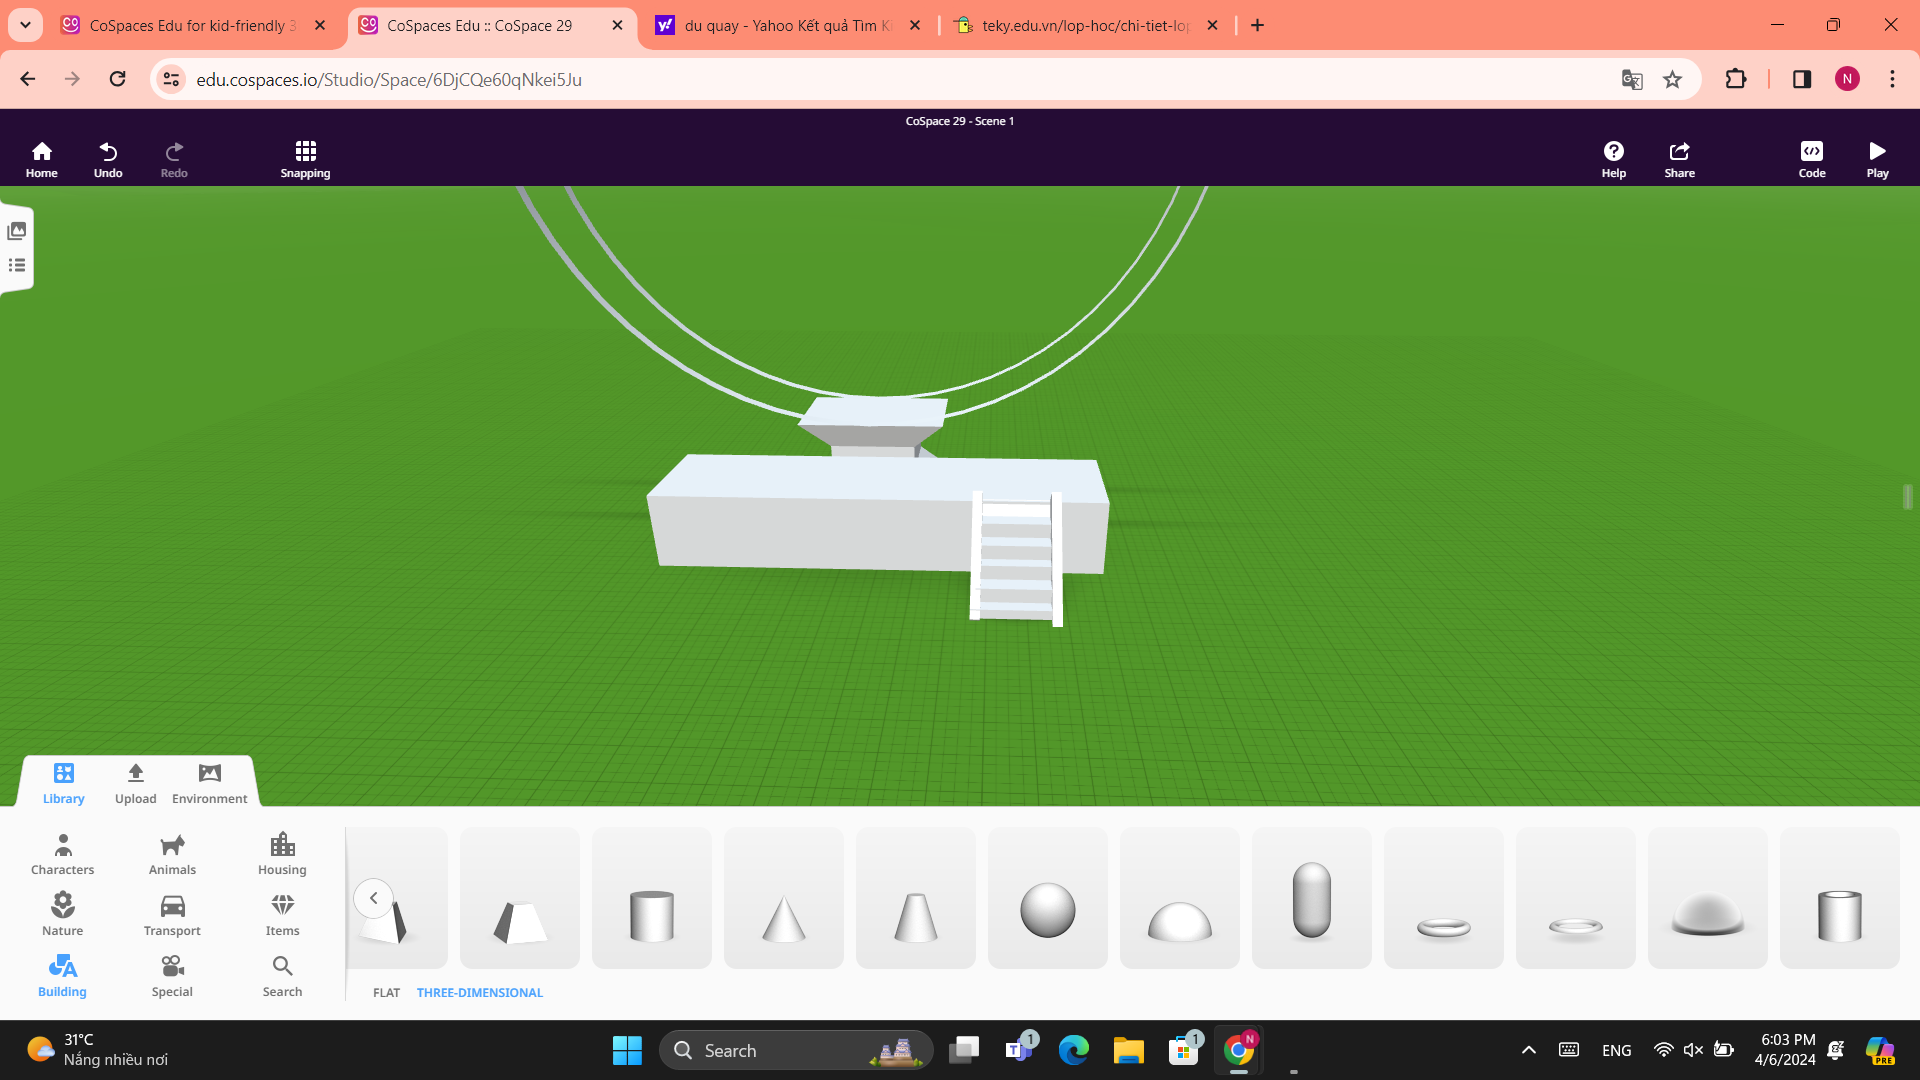Screen dimensions: 1920x1080
Task: Select the Characters category
Action: tap(62, 855)
